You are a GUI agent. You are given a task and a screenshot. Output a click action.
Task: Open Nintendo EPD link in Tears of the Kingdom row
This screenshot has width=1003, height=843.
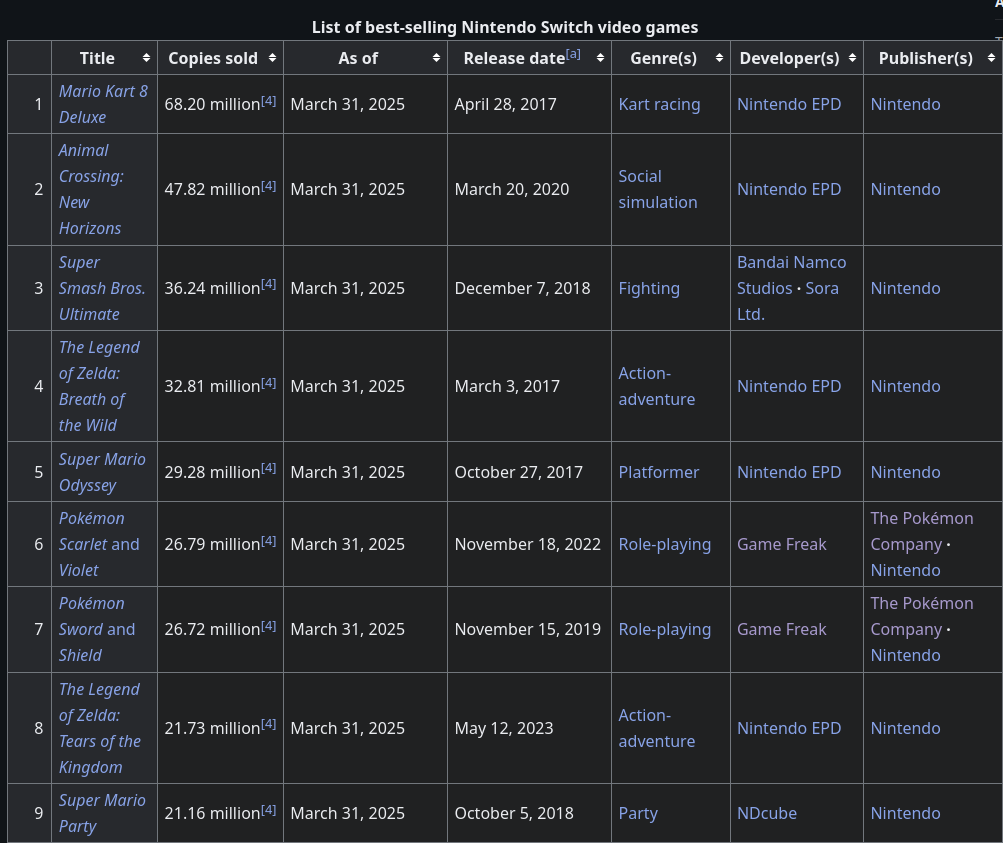[789, 728]
